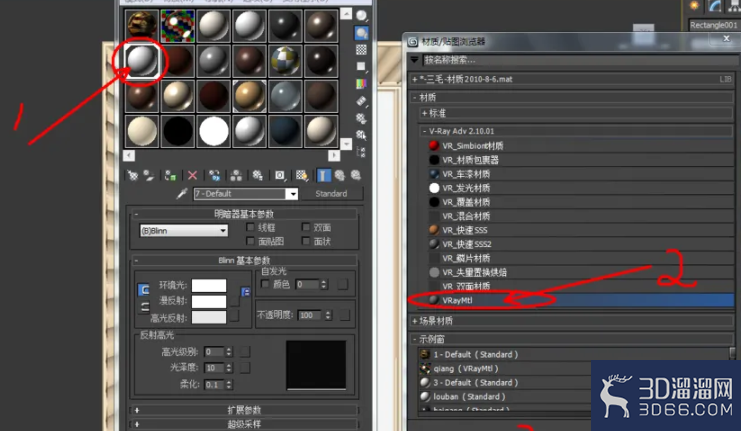Select VR_双面材质 in the browser list
Viewport: 741px width, 431px height.
(x=580, y=286)
